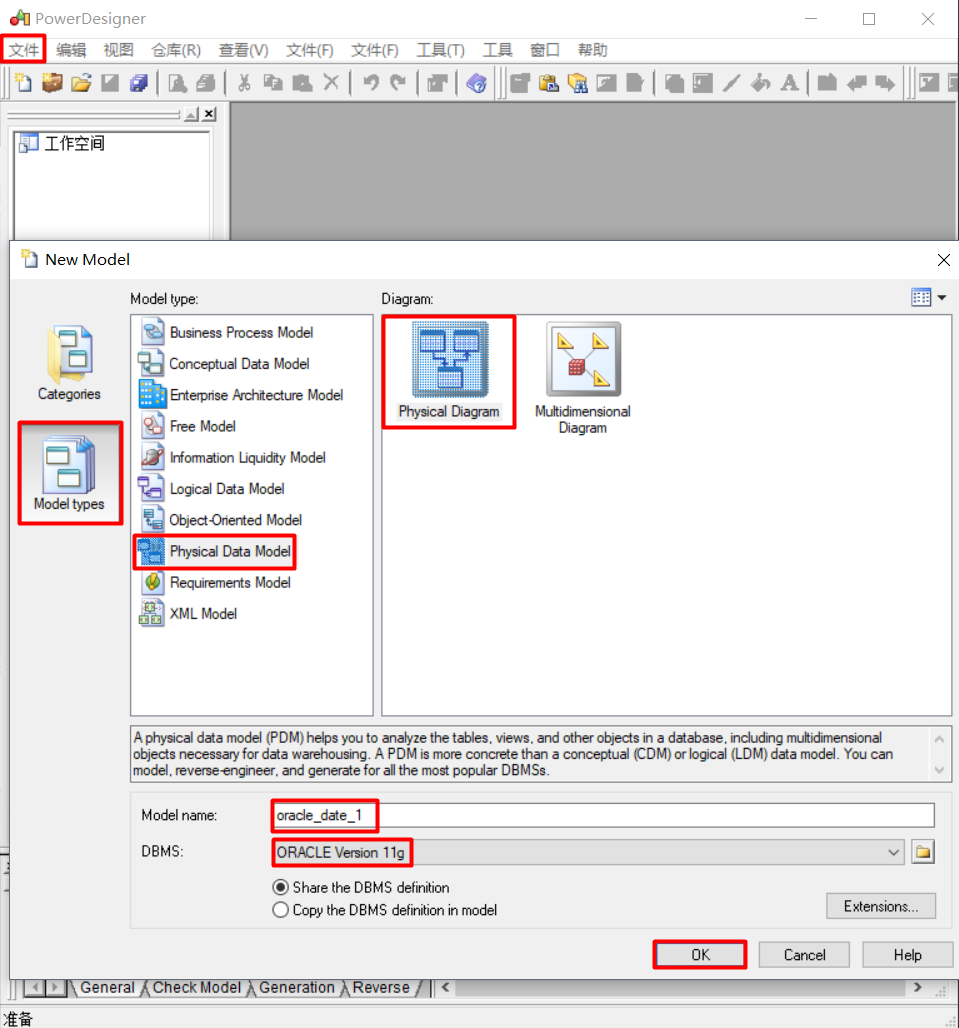
Task: Click the Undo arrow icon
Action: 371,83
